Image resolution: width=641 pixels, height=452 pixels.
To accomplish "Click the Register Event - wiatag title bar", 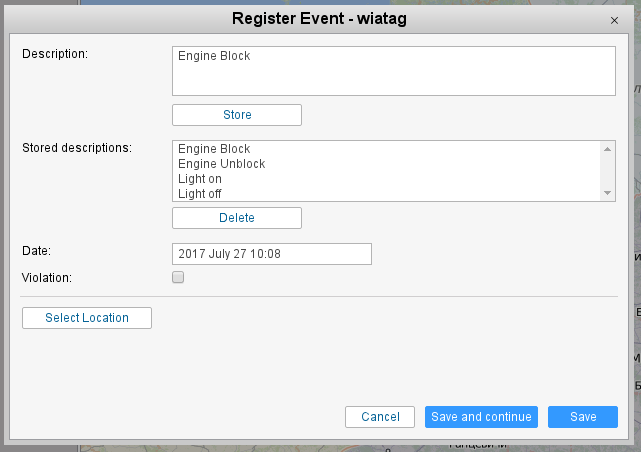I will coord(320,19).
